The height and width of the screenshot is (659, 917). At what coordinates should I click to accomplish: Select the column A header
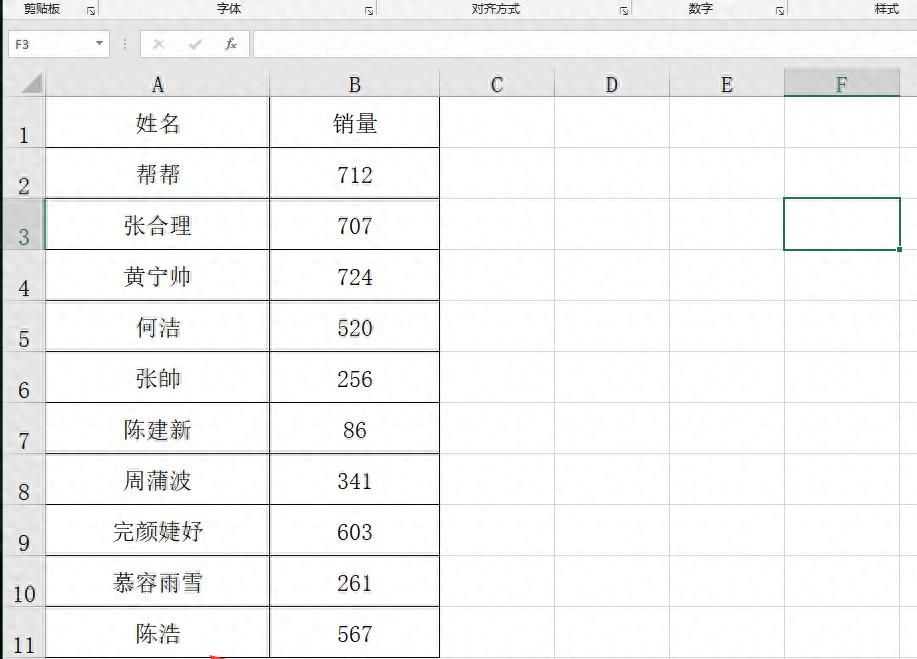157,81
